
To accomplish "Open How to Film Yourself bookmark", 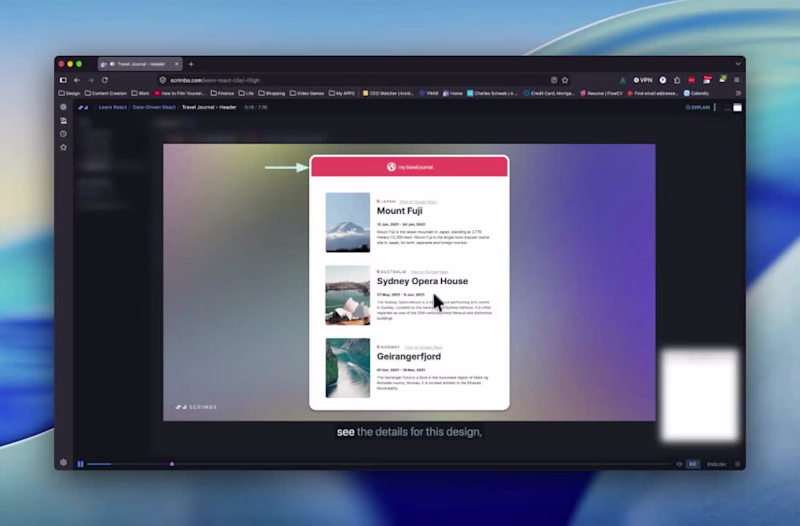I will click(x=179, y=93).
